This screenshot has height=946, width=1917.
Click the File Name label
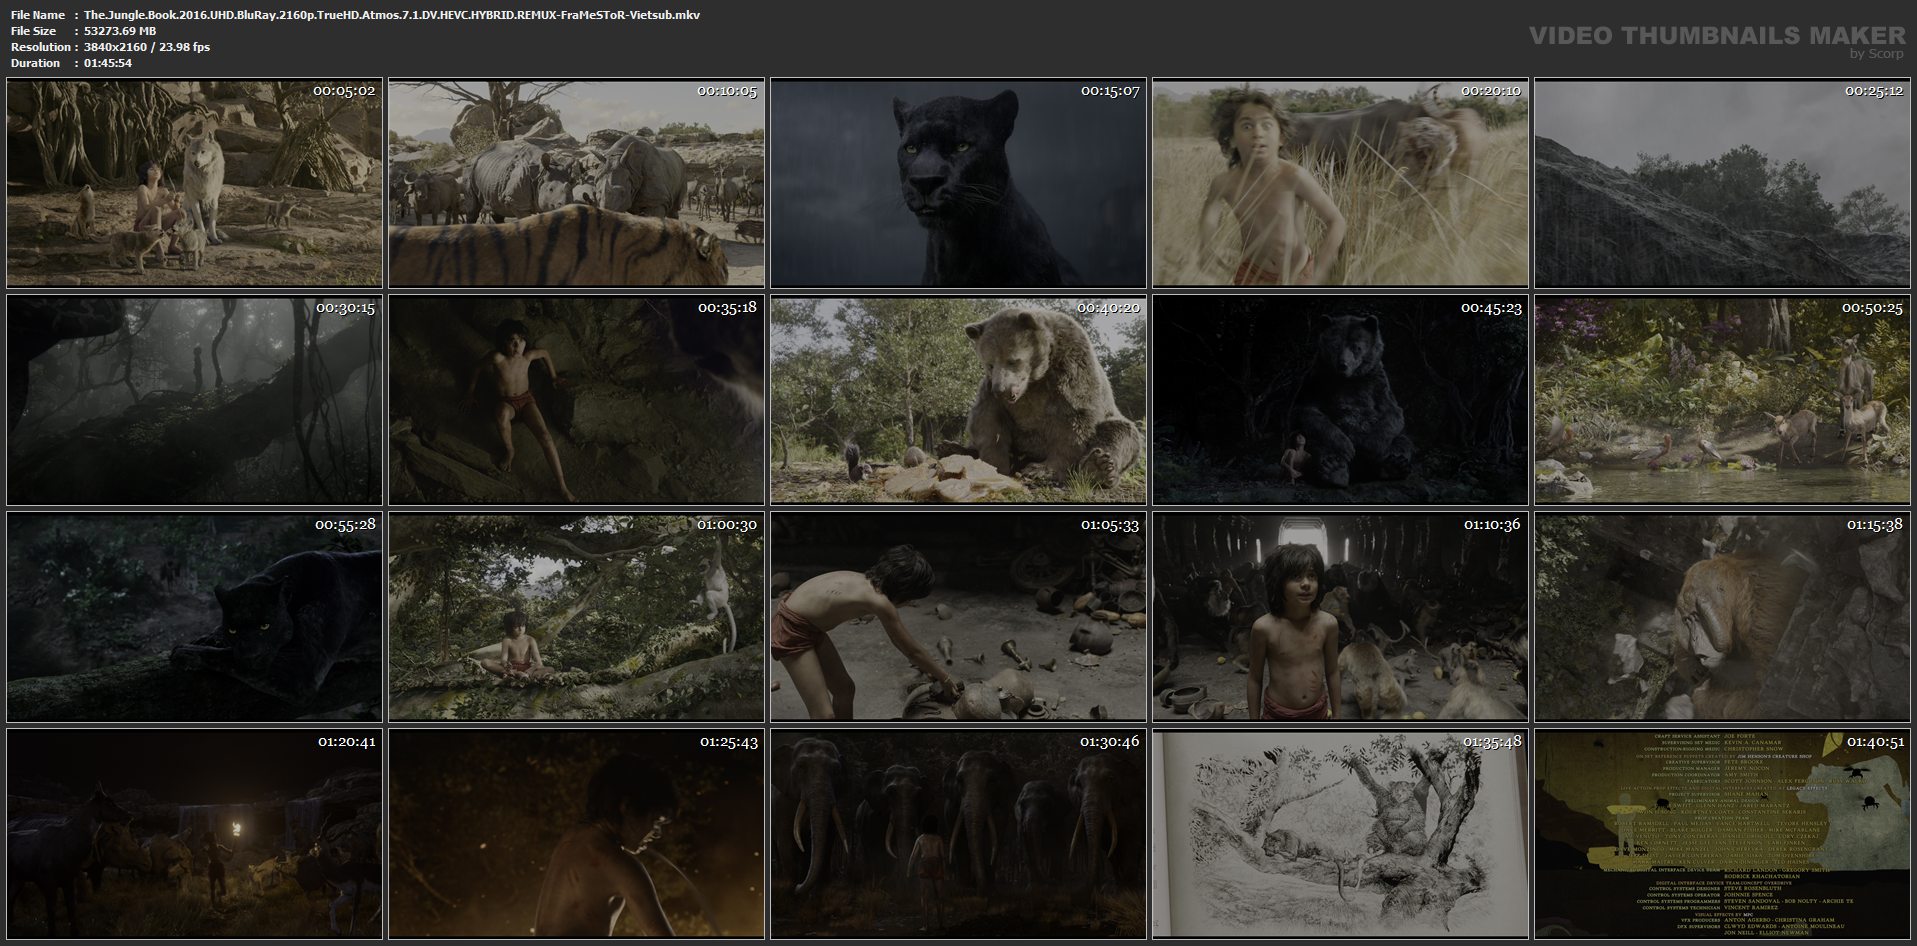[38, 15]
